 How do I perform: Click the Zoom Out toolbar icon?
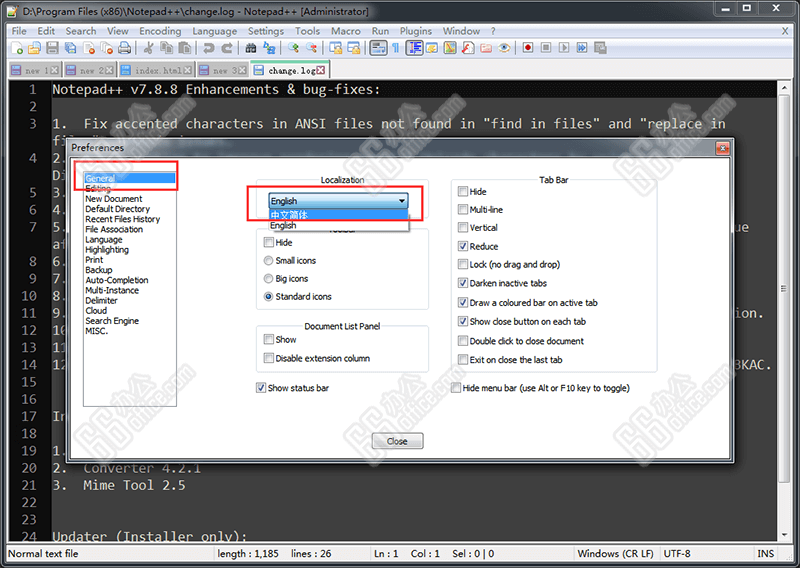click(311, 48)
